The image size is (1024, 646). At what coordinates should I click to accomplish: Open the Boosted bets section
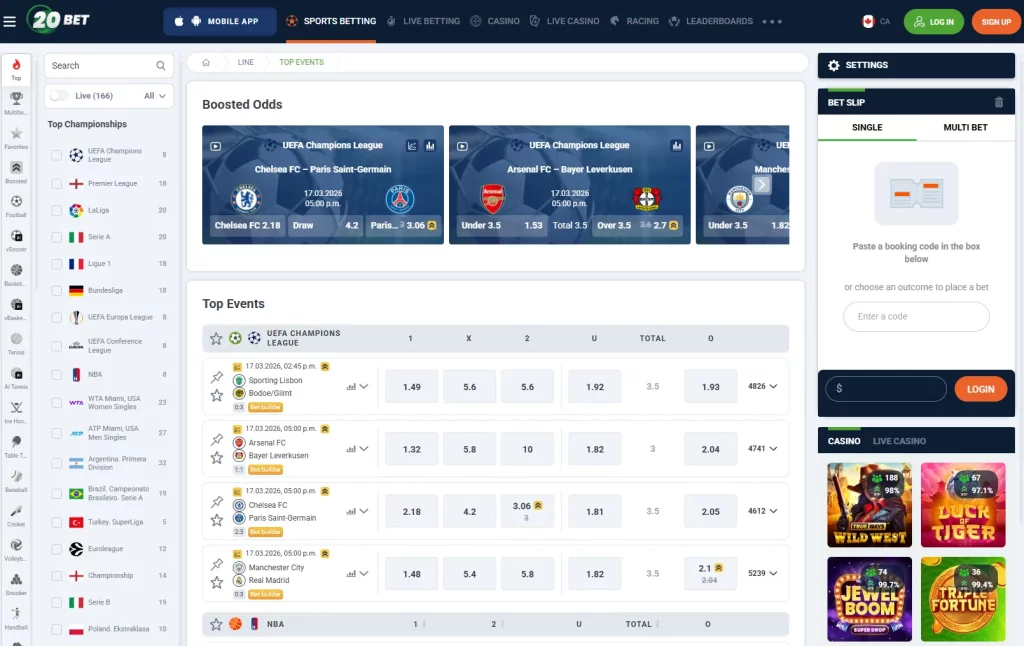point(15,165)
